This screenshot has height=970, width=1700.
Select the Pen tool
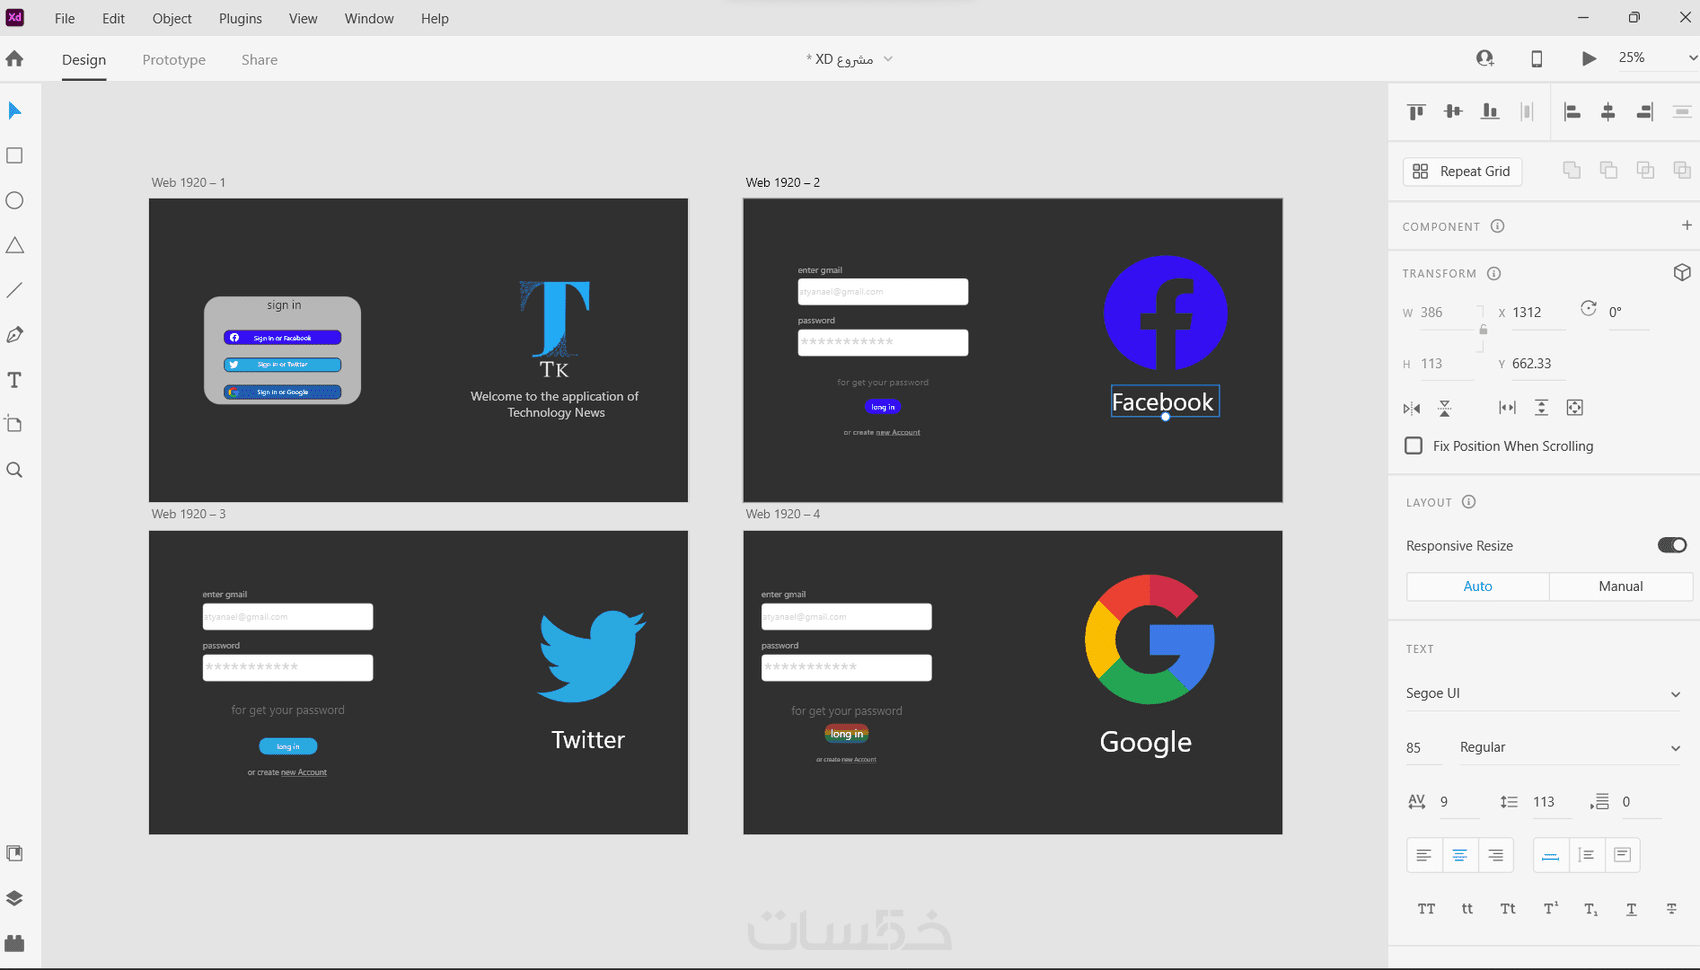tap(15, 335)
